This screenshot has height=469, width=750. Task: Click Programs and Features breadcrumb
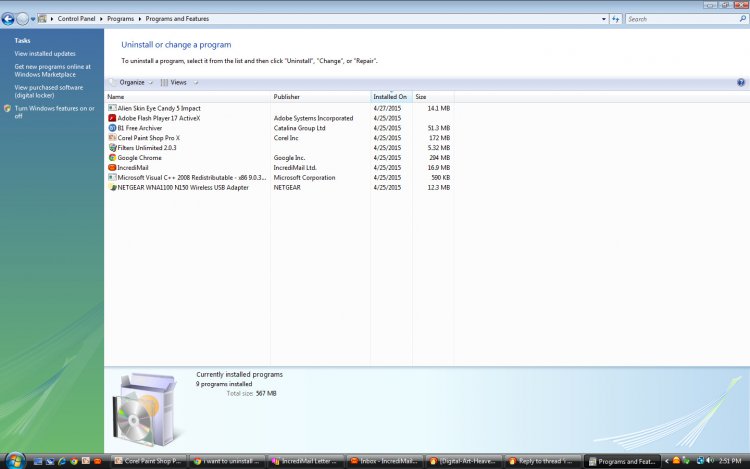[177, 19]
